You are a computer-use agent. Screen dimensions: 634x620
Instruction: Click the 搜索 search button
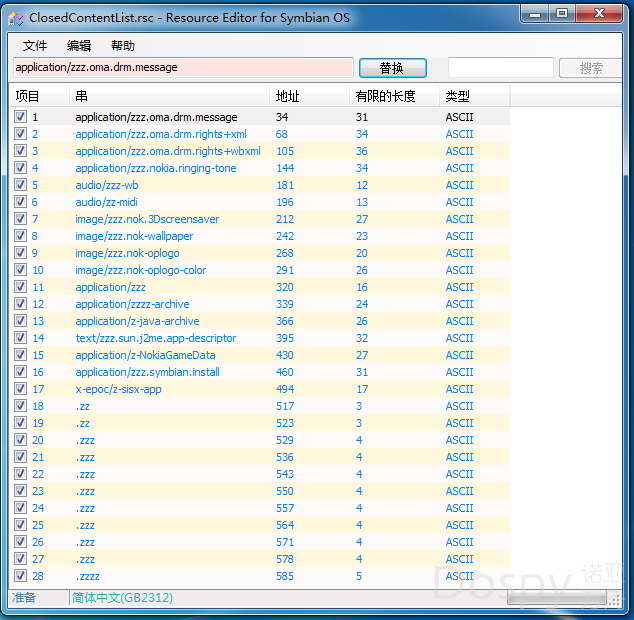coord(591,68)
